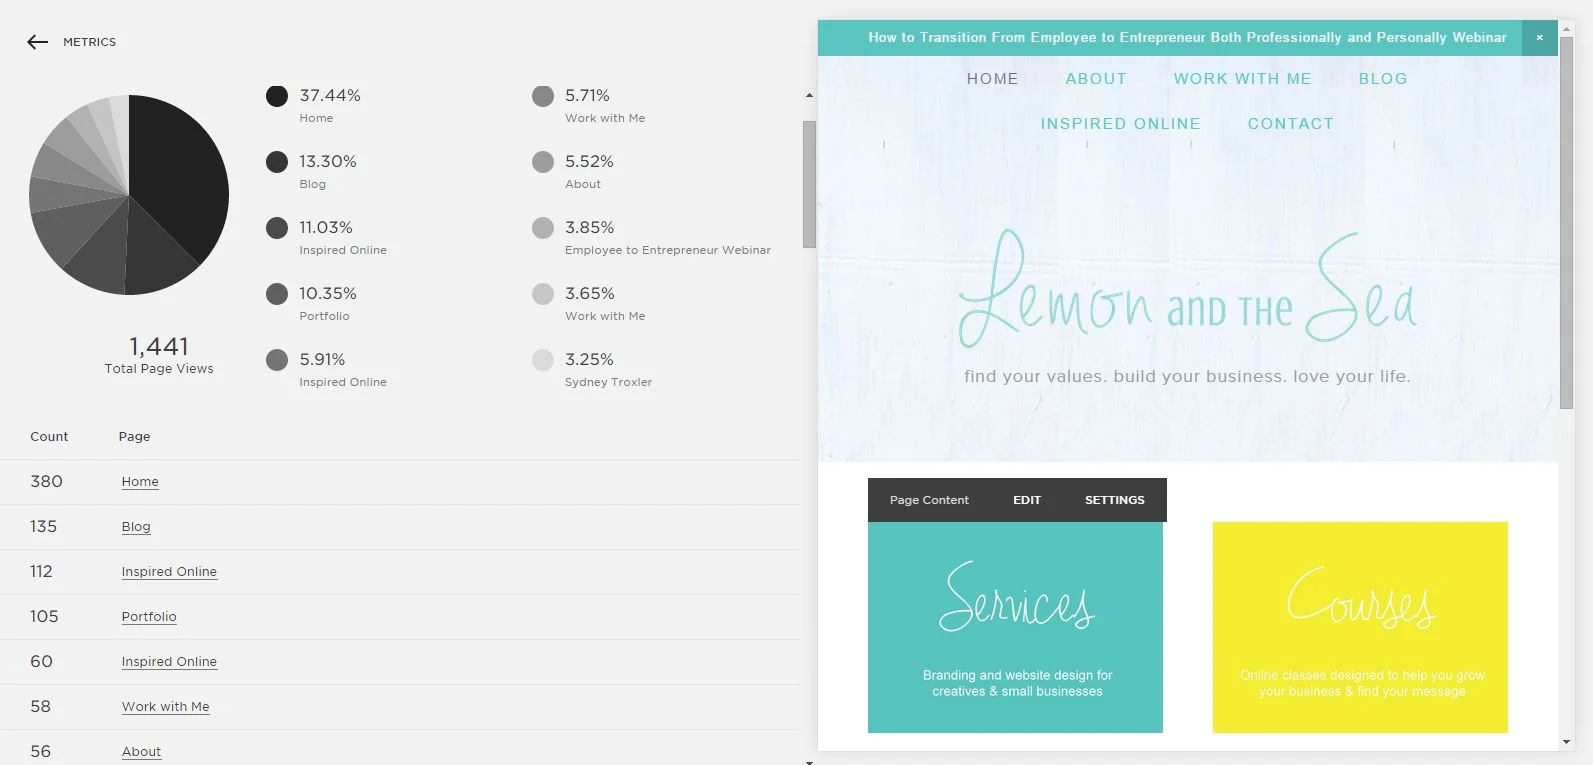Click the 37.44% Home legend dot
The width and height of the screenshot is (1593, 765).
[x=277, y=96]
